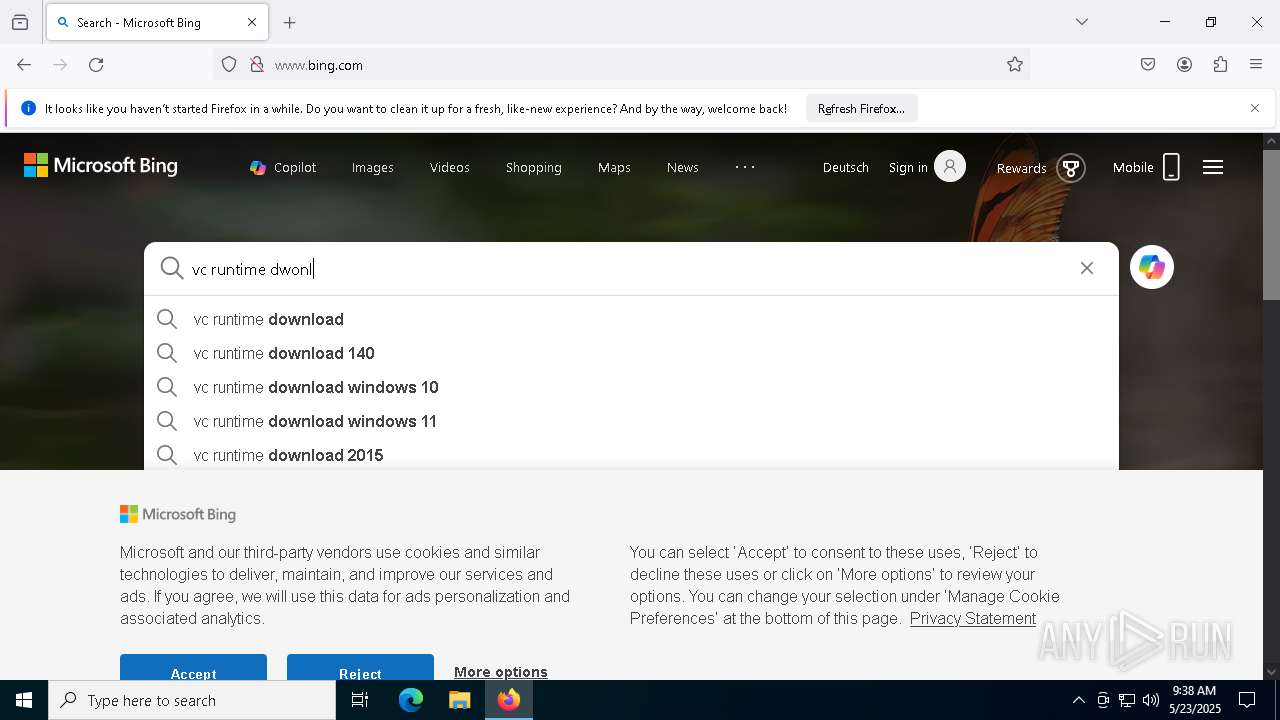Open Windows Start menu
This screenshot has height=720, width=1280.
point(24,700)
